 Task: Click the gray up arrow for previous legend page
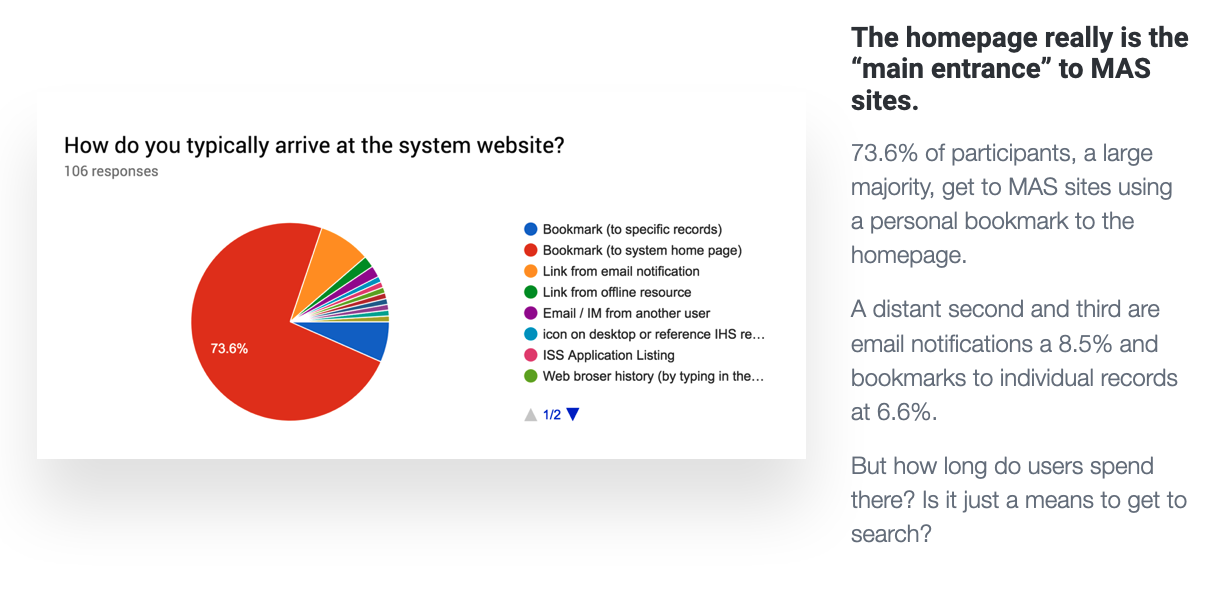coord(531,414)
